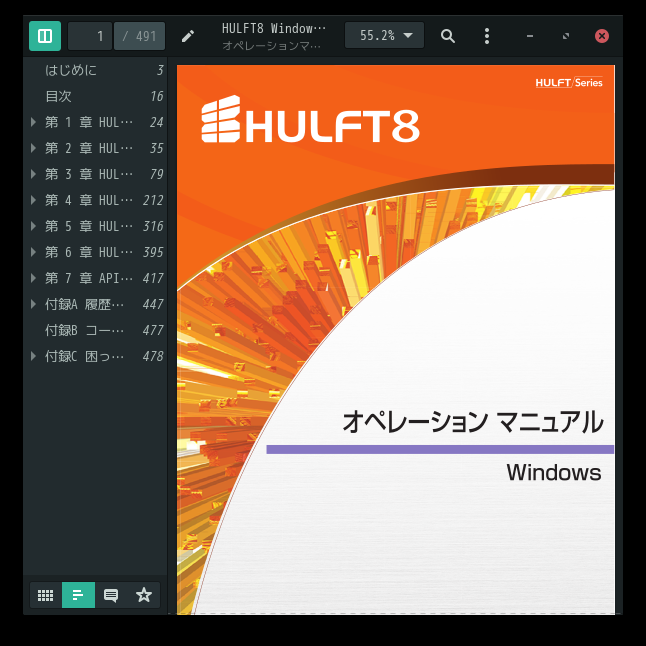Go to the はじめに outline entry
The image size is (646, 646).
pos(95,70)
